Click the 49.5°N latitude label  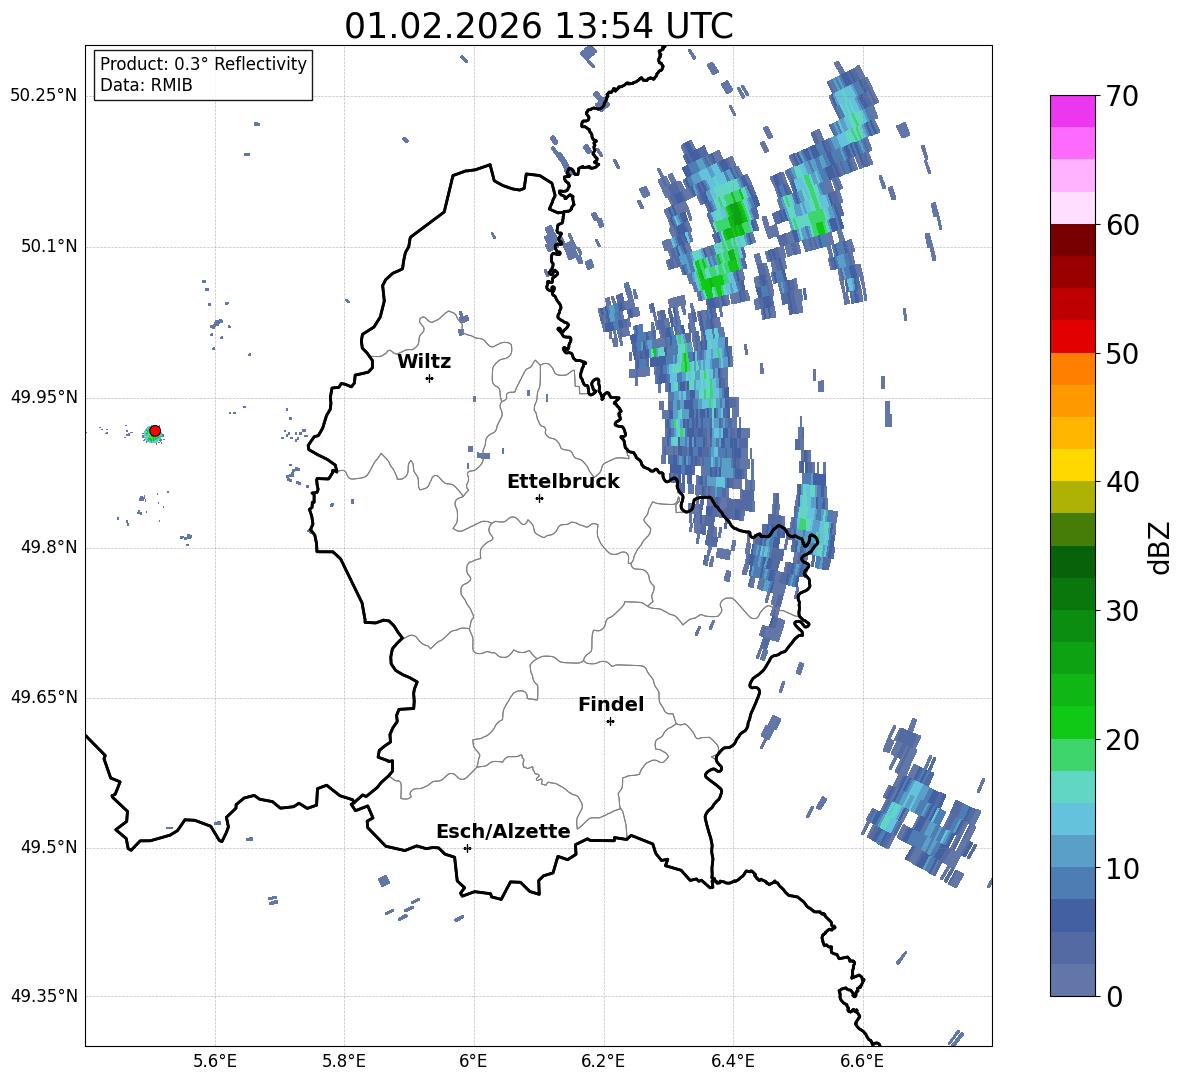(49, 847)
